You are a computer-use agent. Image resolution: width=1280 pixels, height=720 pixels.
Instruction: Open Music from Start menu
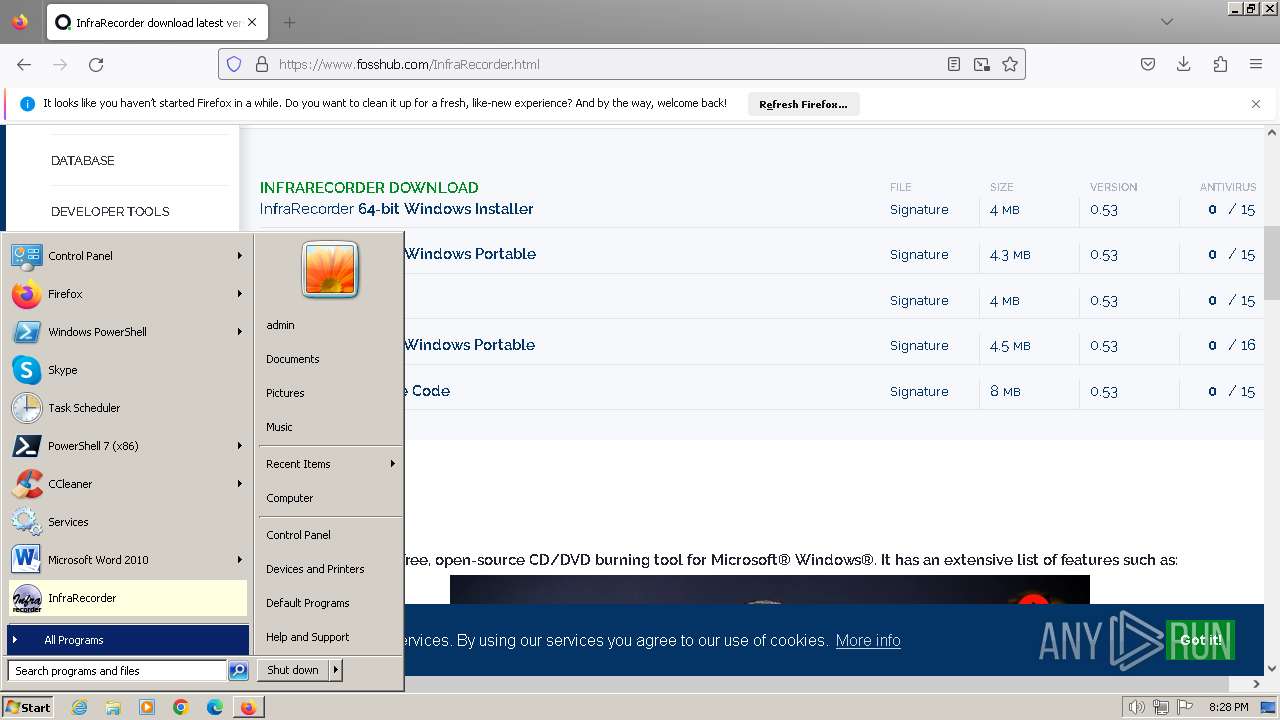coord(330,427)
